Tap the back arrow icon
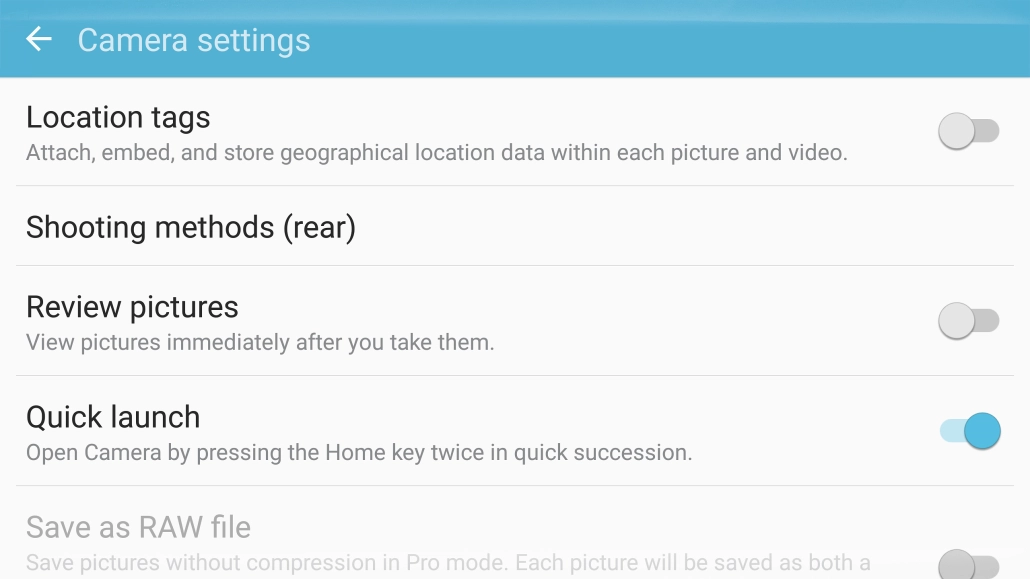 point(39,39)
